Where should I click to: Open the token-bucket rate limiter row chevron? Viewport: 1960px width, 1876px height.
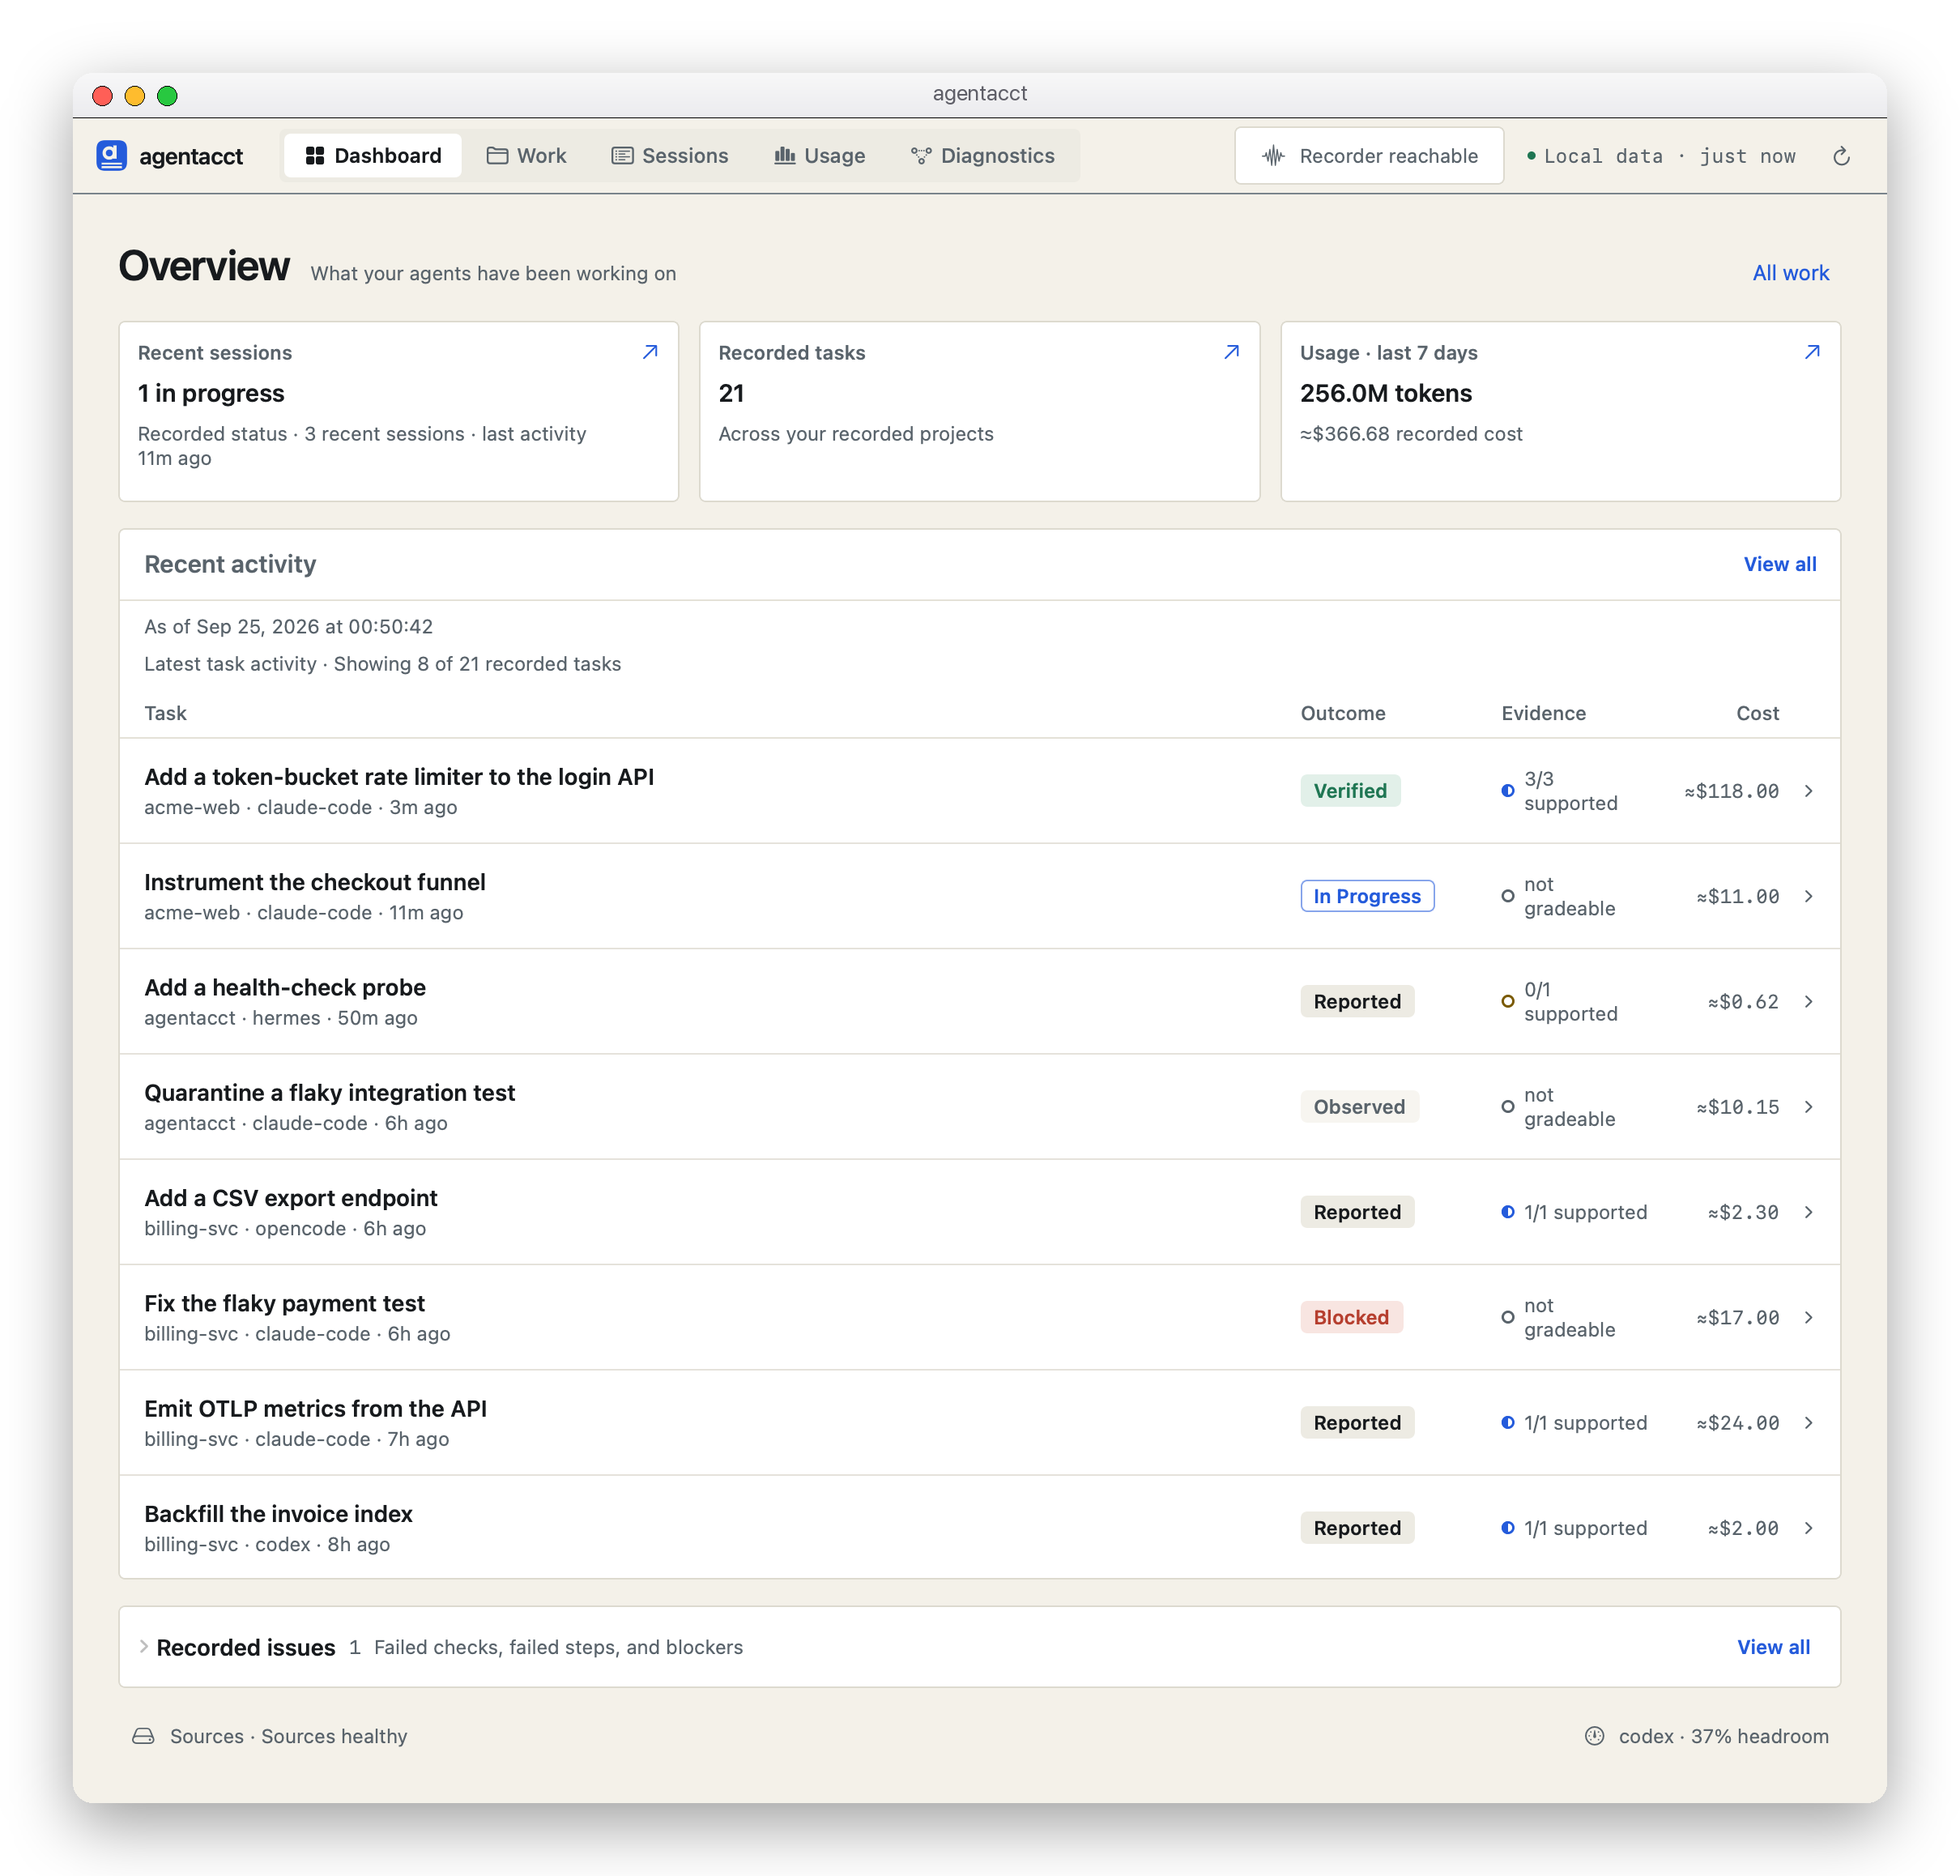[1809, 791]
